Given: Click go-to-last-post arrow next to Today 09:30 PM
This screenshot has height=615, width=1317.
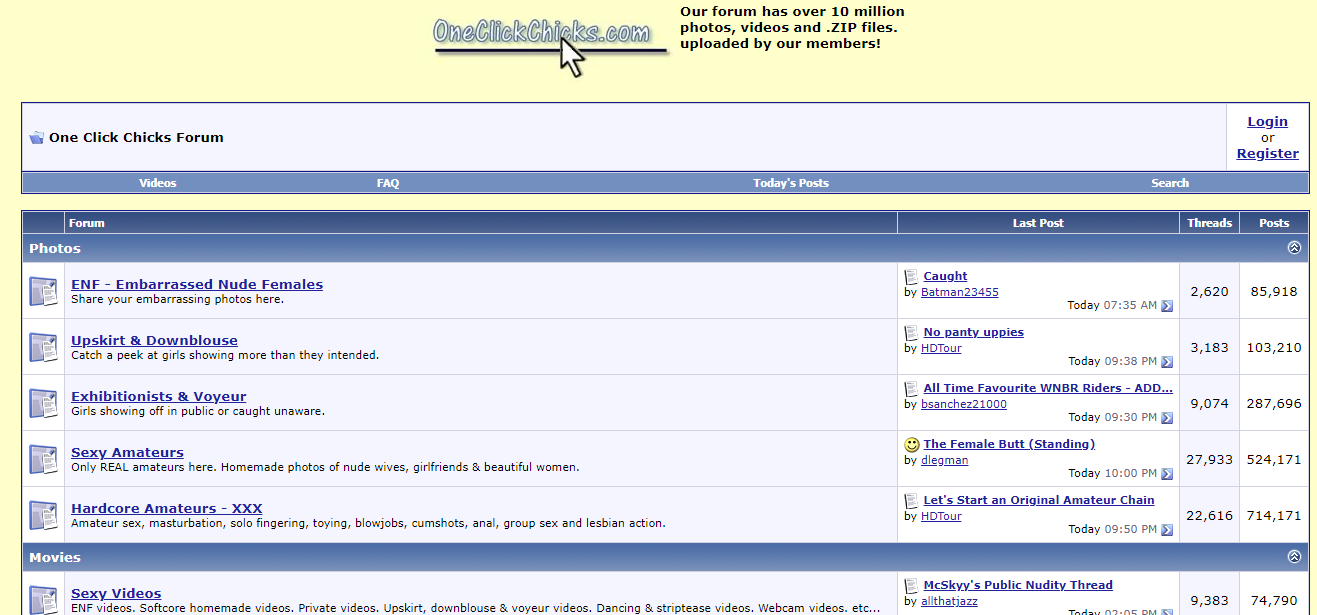Looking at the screenshot, I should coord(1166,418).
